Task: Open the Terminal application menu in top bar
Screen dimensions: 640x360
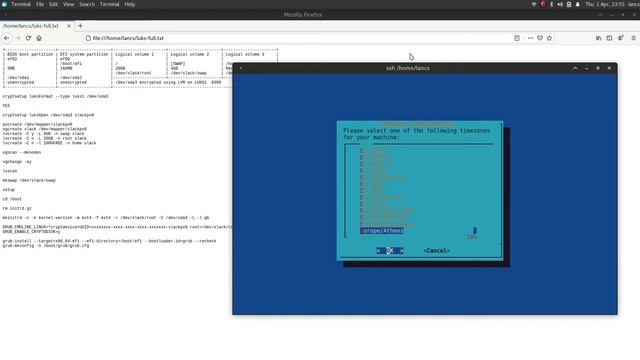Action: pos(20,4)
